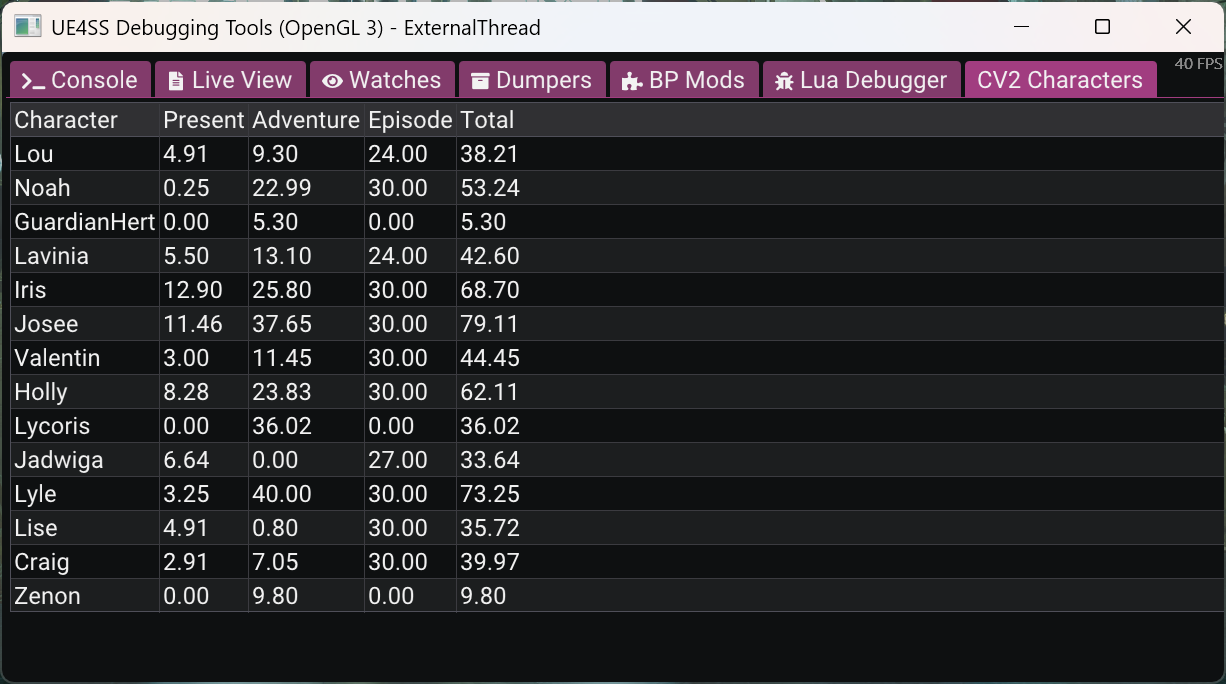Select the Lavinia character name
Screen dimensions: 1226x684
(52, 256)
